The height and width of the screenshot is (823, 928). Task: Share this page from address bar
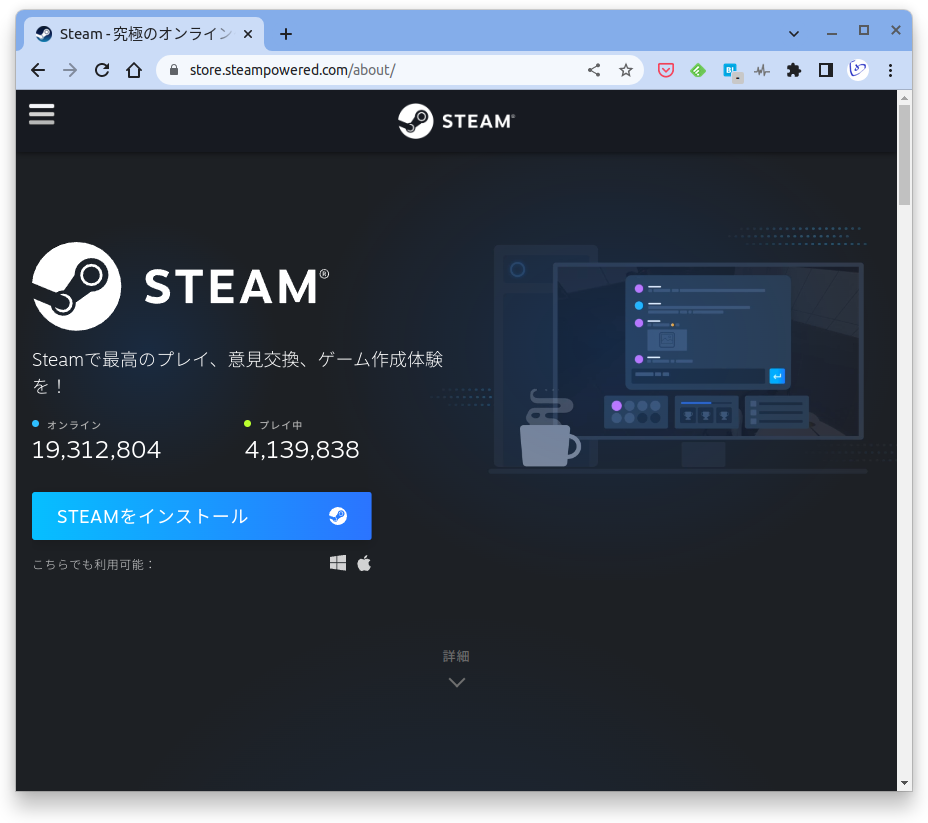pos(594,70)
